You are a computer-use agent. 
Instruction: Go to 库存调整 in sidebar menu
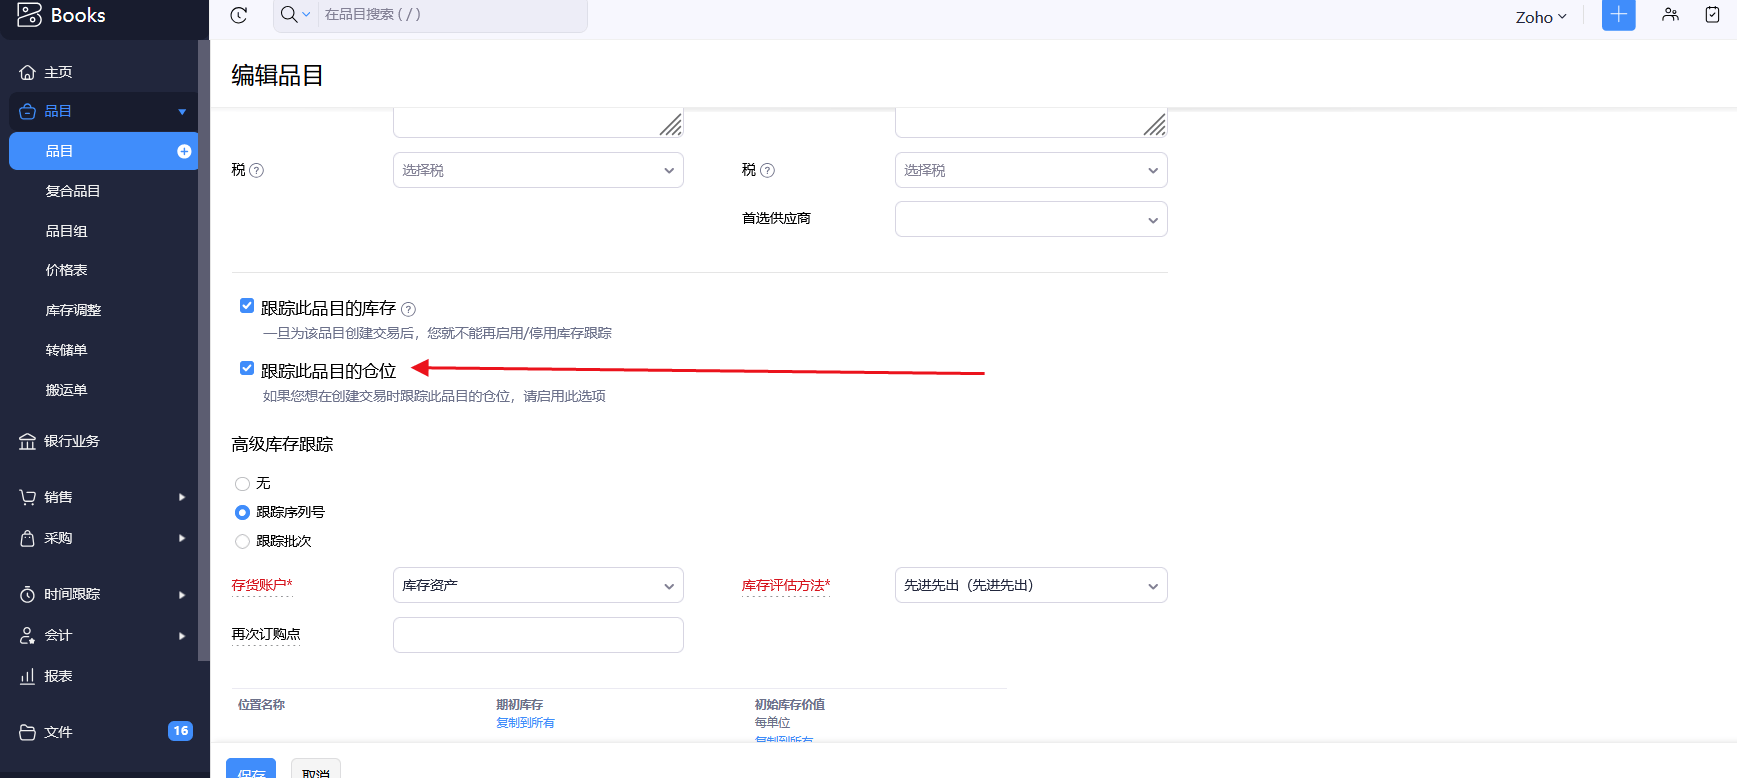click(73, 310)
